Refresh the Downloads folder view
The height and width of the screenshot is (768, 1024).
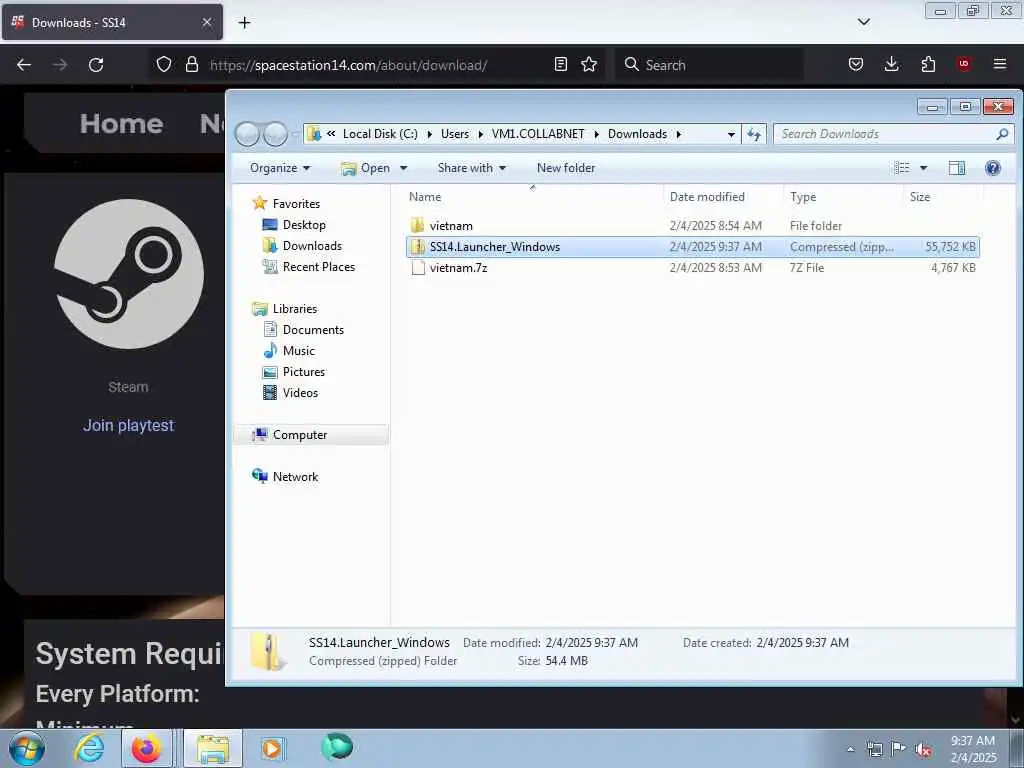tap(754, 134)
